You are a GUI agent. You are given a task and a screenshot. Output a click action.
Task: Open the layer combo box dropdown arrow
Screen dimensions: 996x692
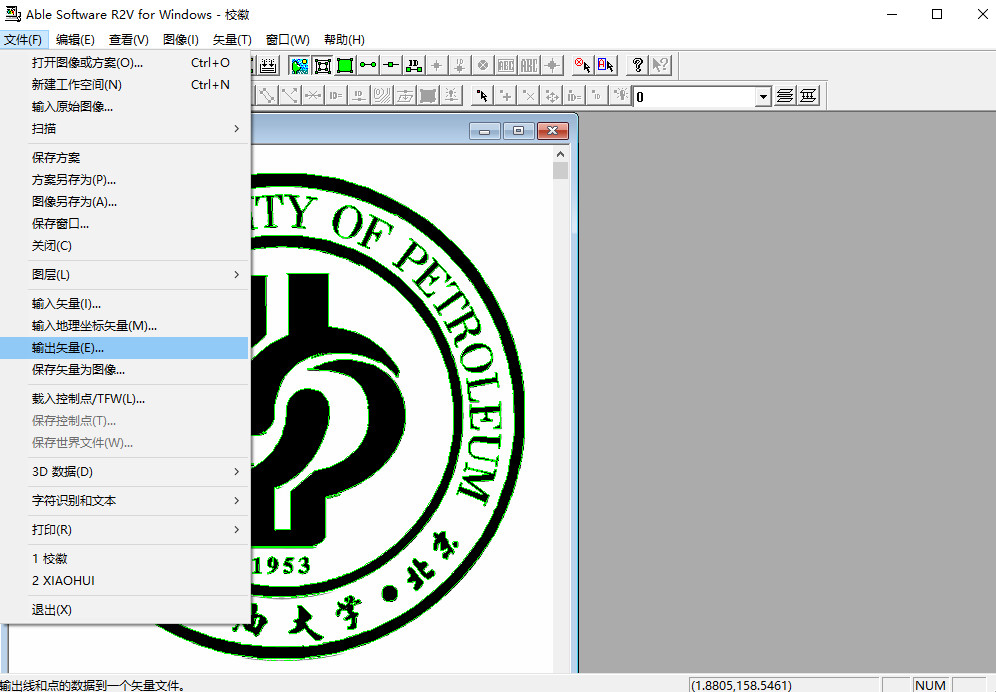point(764,97)
